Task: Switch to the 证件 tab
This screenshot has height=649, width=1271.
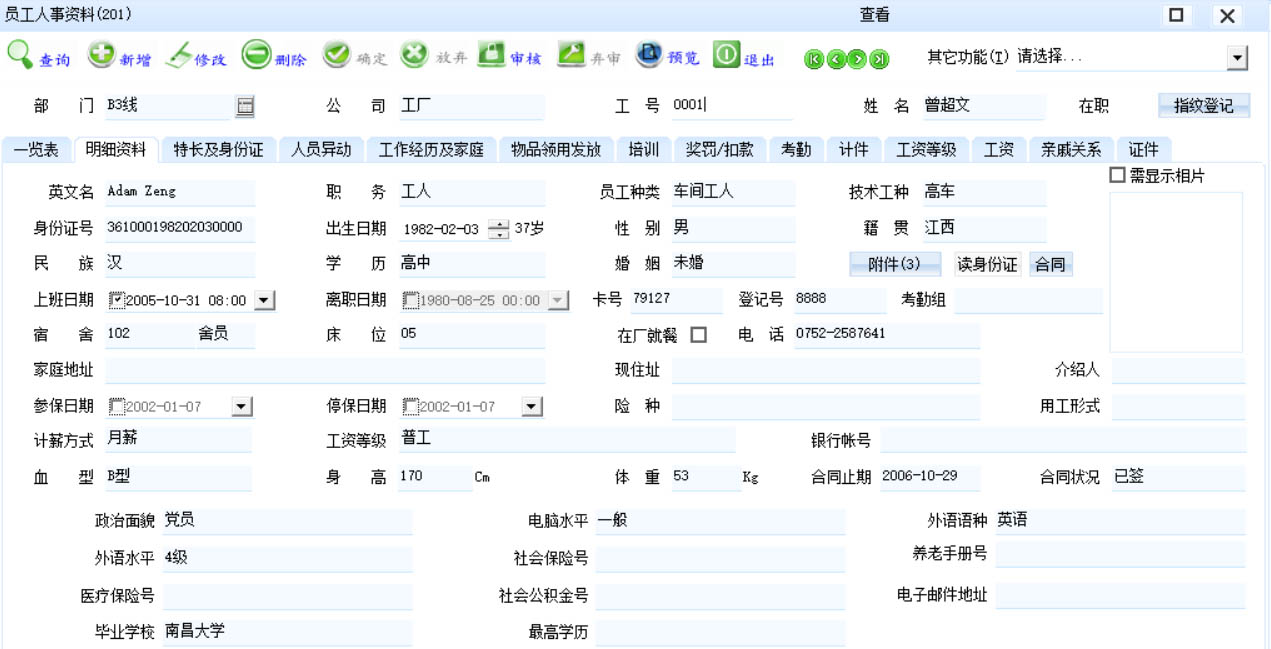Action: click(x=1143, y=149)
